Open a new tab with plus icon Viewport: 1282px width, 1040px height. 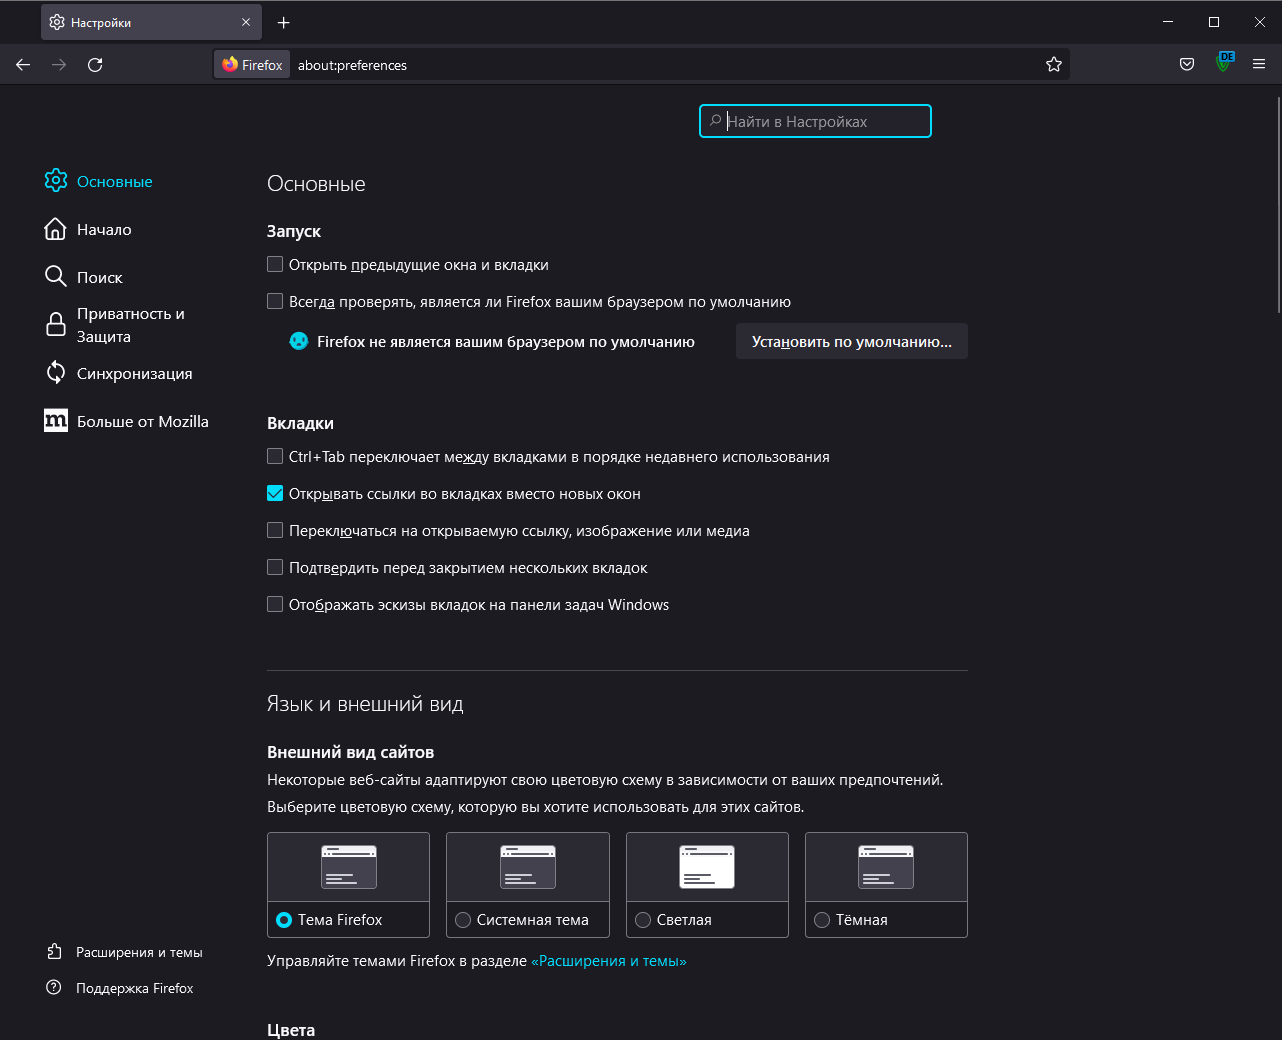pyautogui.click(x=284, y=22)
